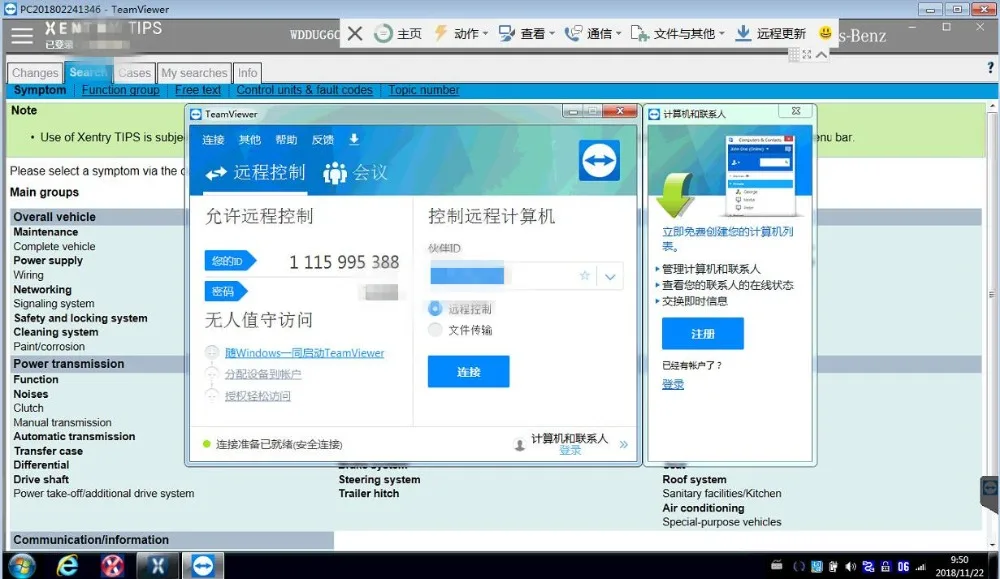Select the 文件传输 file transfer radio button
1000x579 pixels.
click(x=435, y=330)
